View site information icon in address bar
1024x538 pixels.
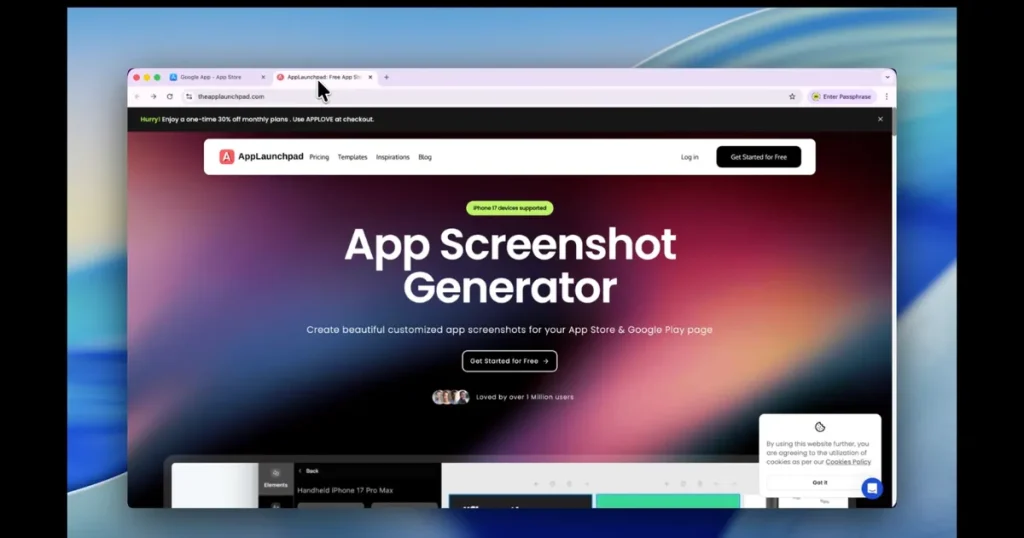pos(189,97)
